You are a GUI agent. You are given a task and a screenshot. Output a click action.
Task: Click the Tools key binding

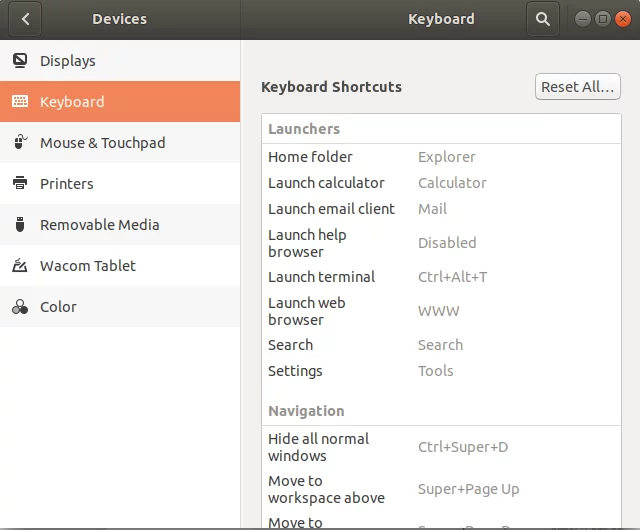[436, 371]
